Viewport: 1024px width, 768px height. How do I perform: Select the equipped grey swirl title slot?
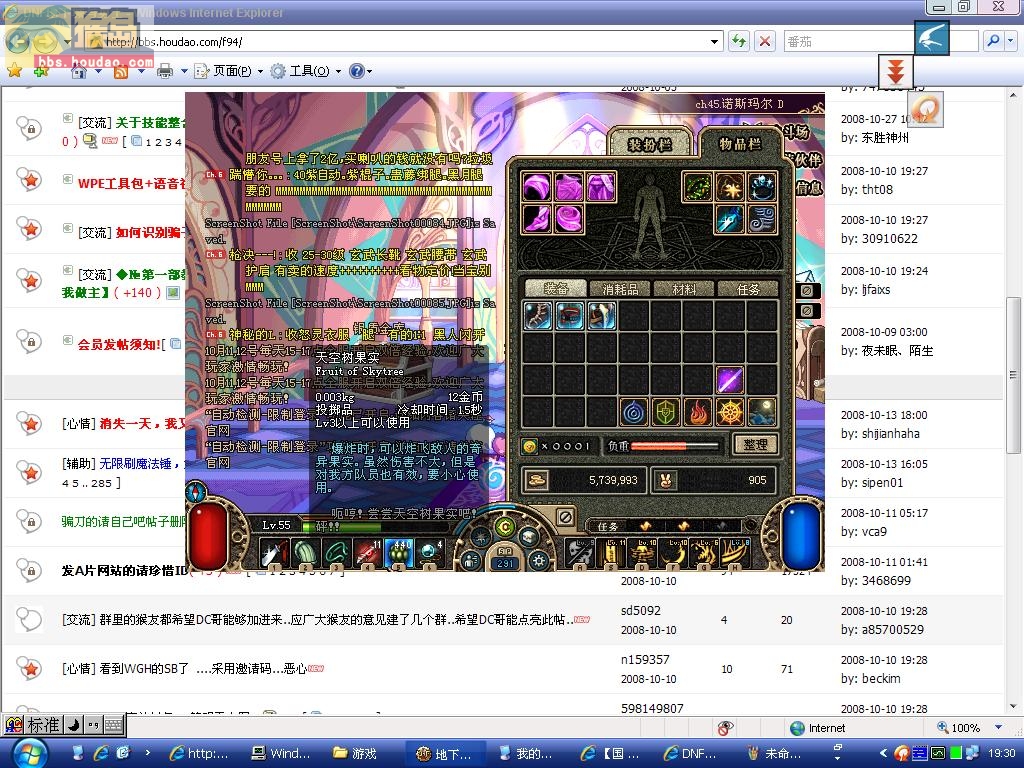pos(761,219)
